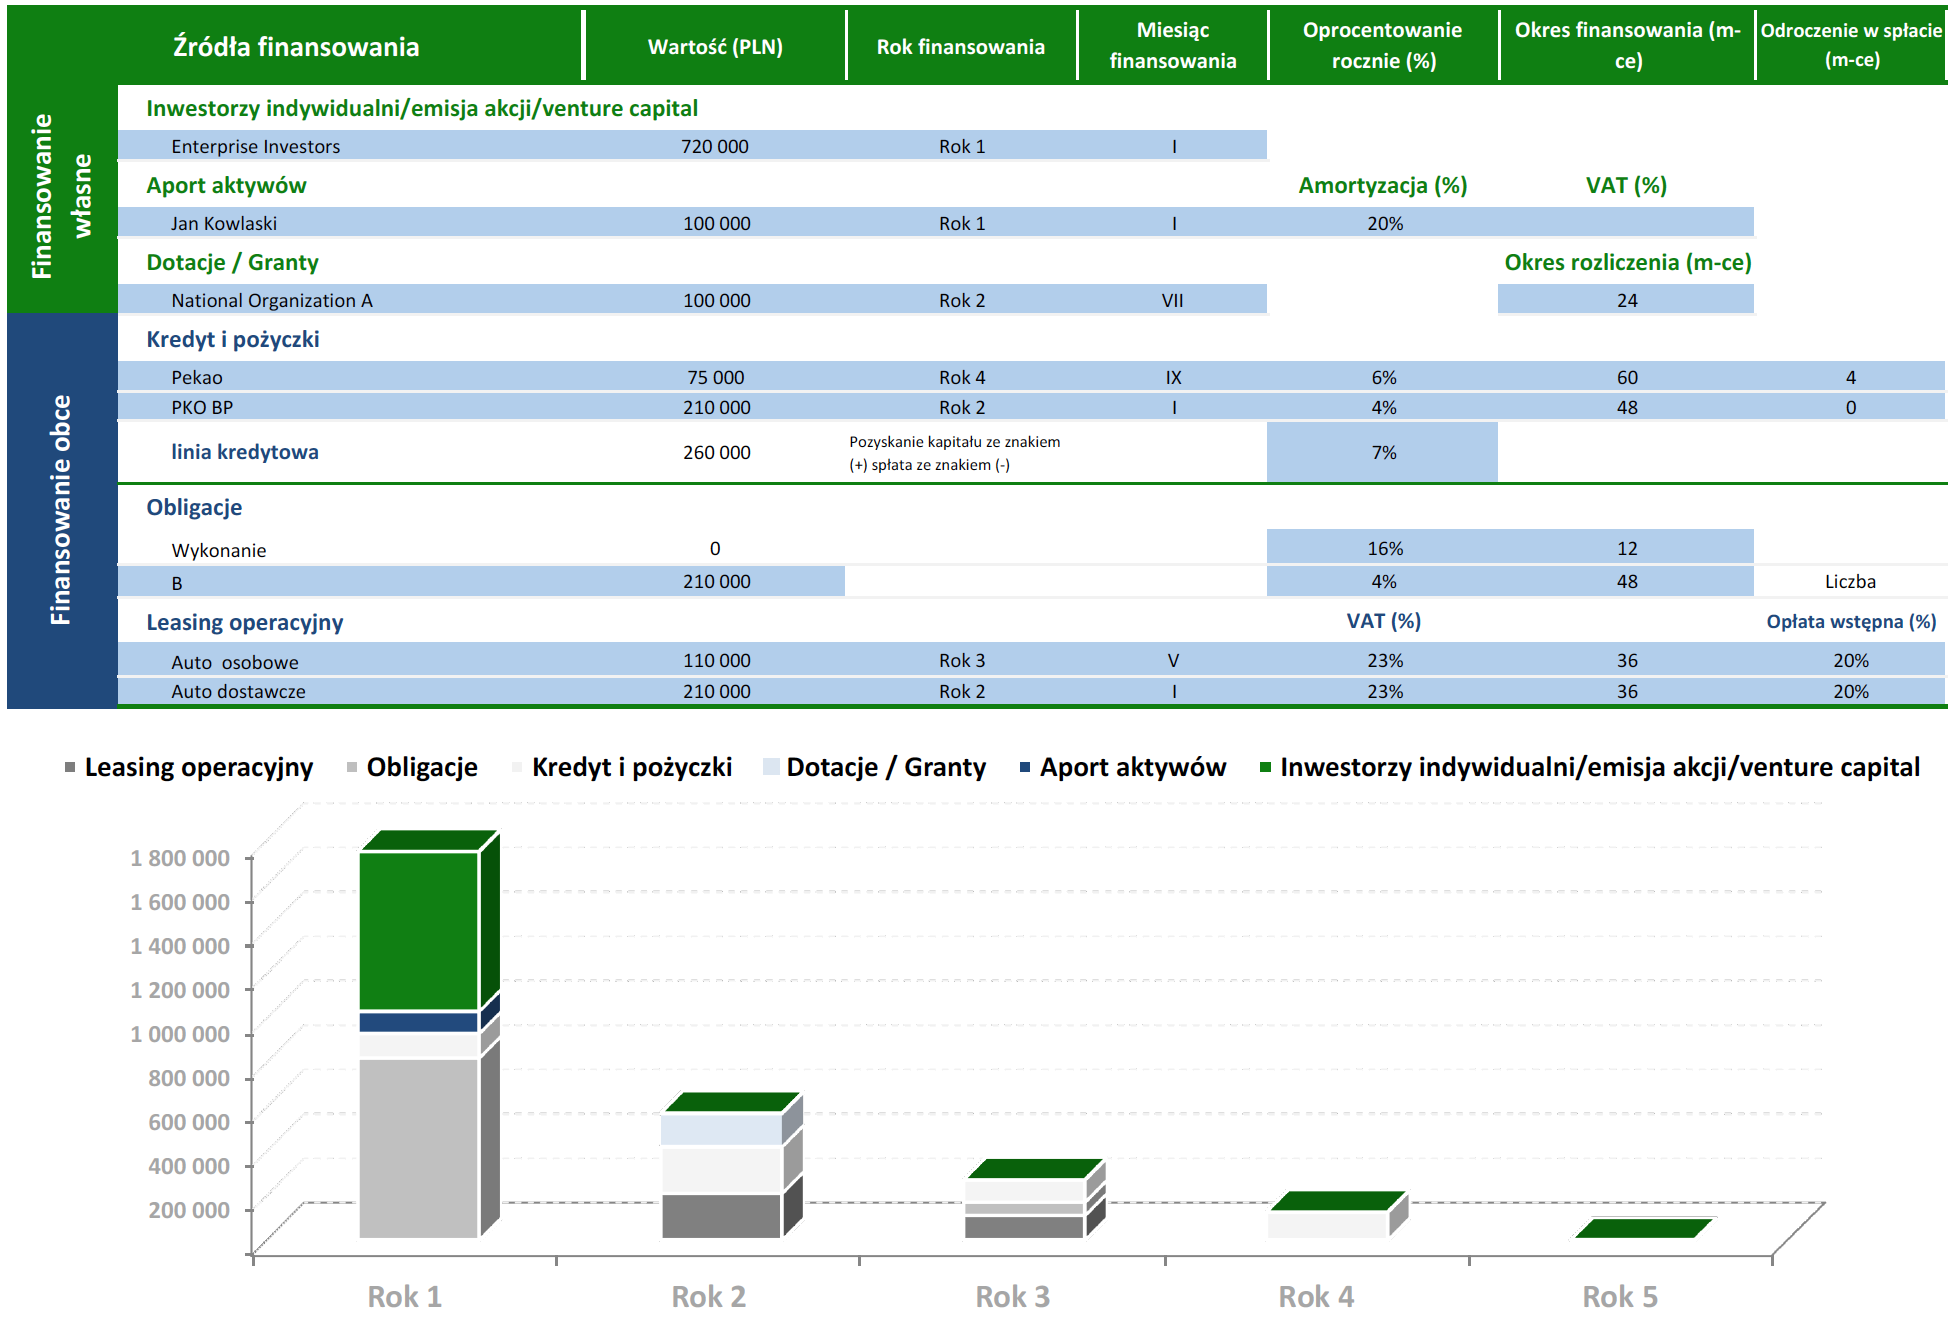Click the Źródła finansowania column header
This screenshot has width=1960, height=1337.
coord(296,47)
